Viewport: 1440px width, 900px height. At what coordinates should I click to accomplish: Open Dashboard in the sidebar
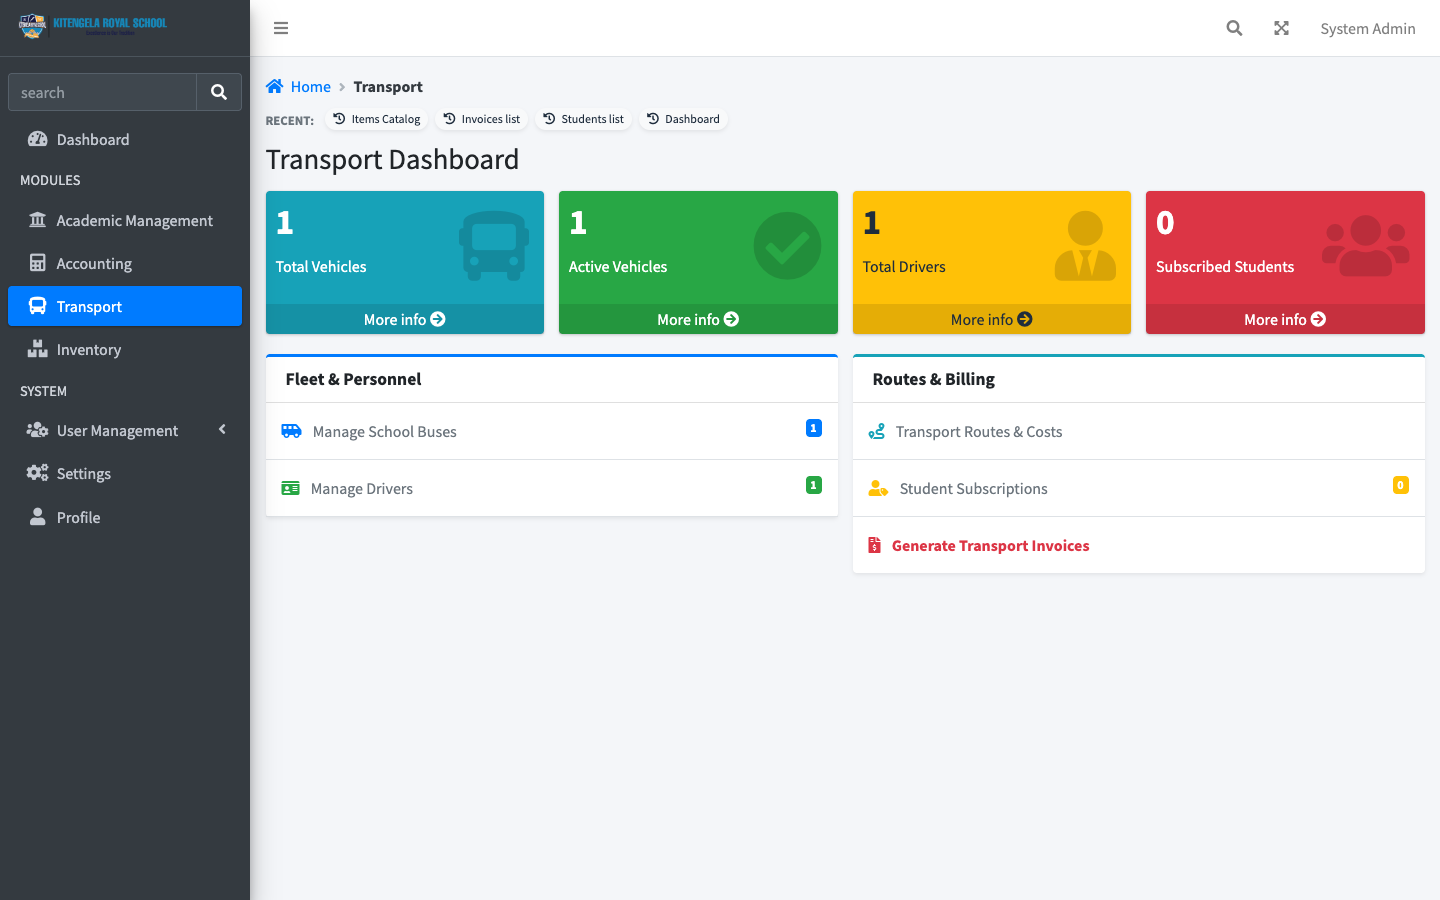[x=125, y=139]
